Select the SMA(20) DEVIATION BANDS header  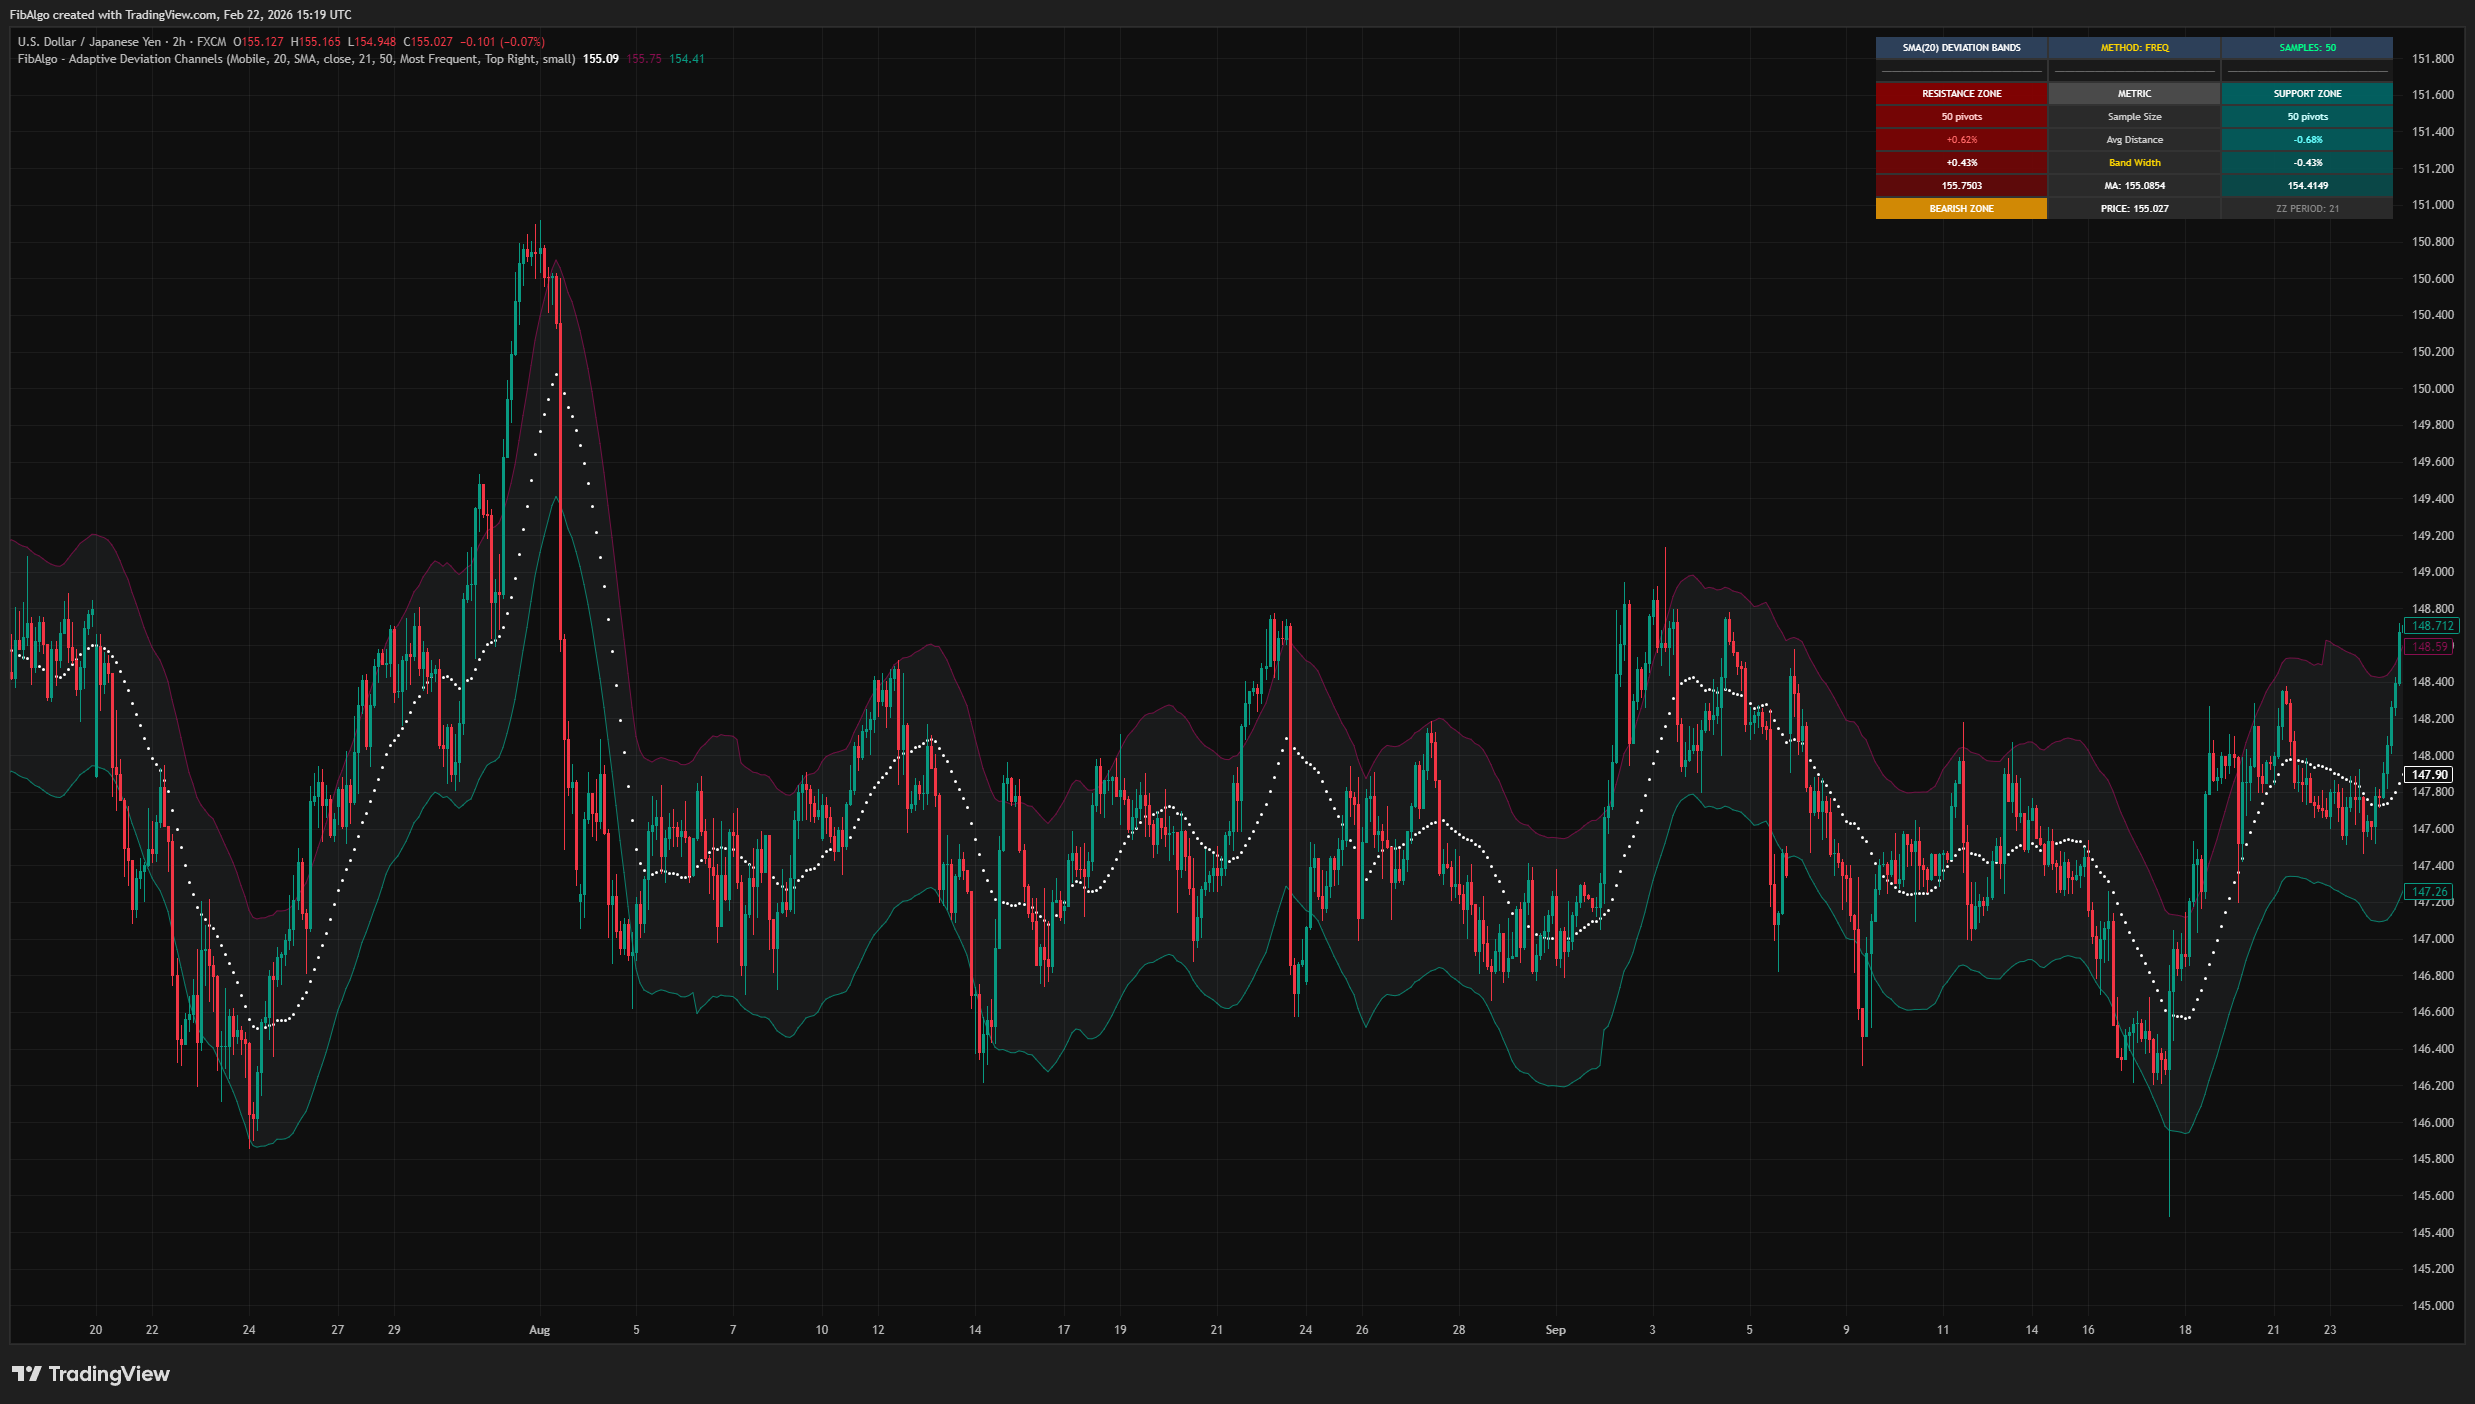click(x=1962, y=47)
